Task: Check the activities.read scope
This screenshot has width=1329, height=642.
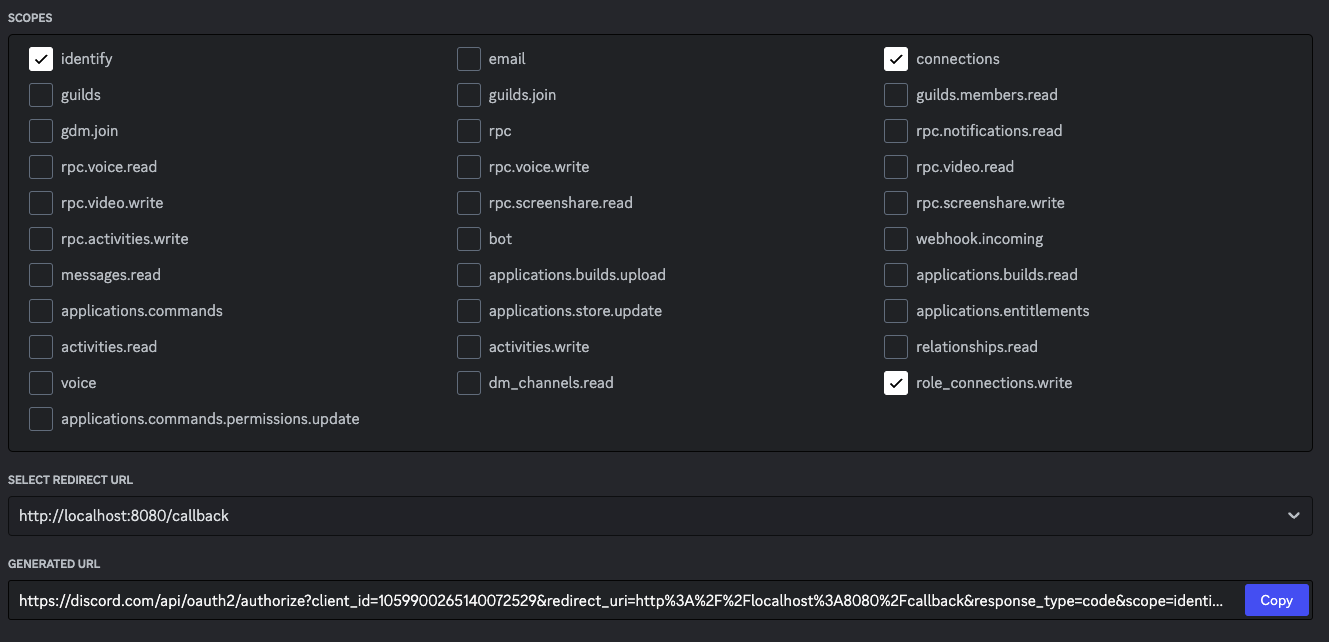Action: pos(41,347)
